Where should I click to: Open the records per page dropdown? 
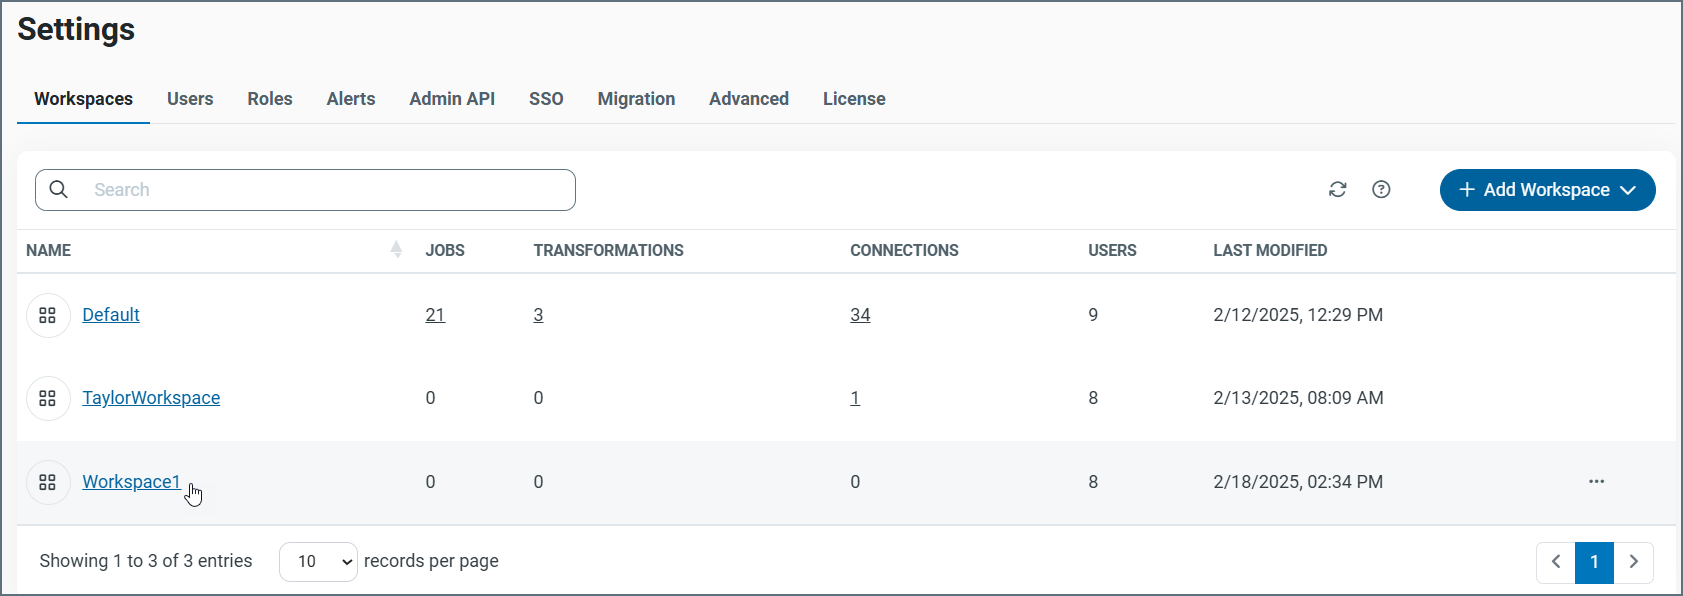[x=318, y=562]
